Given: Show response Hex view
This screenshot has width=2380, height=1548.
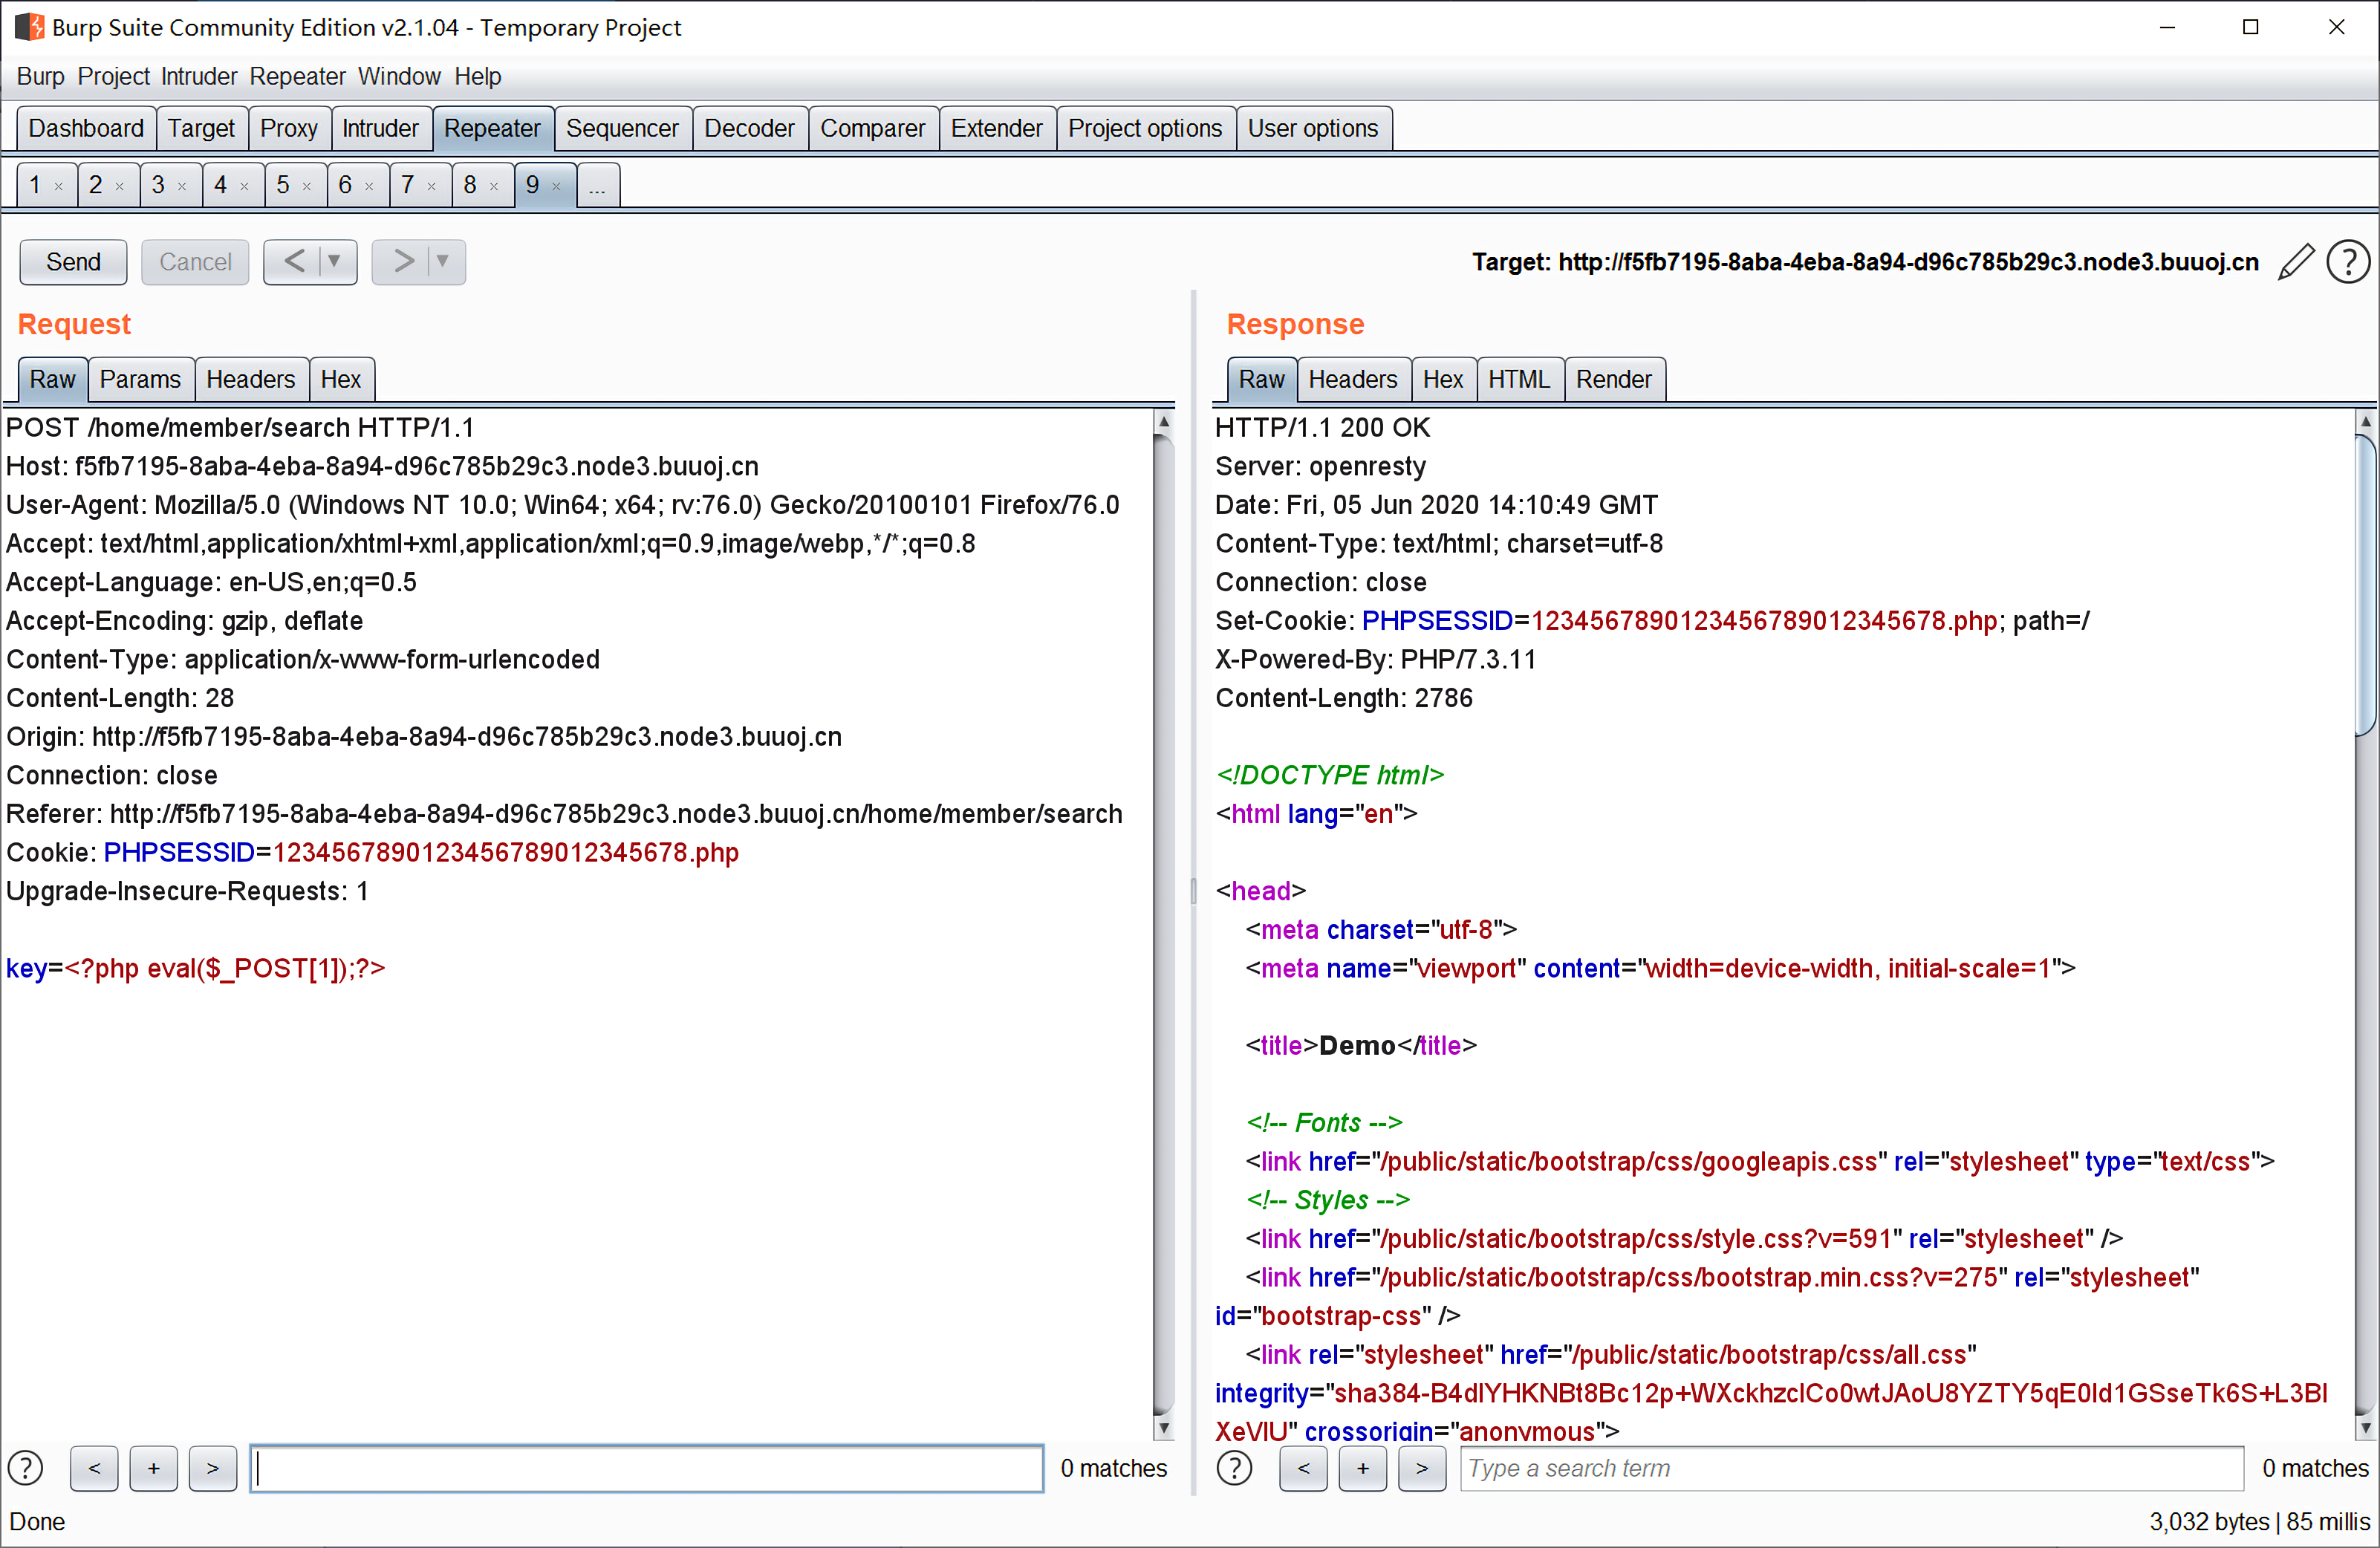Looking at the screenshot, I should 1443,380.
